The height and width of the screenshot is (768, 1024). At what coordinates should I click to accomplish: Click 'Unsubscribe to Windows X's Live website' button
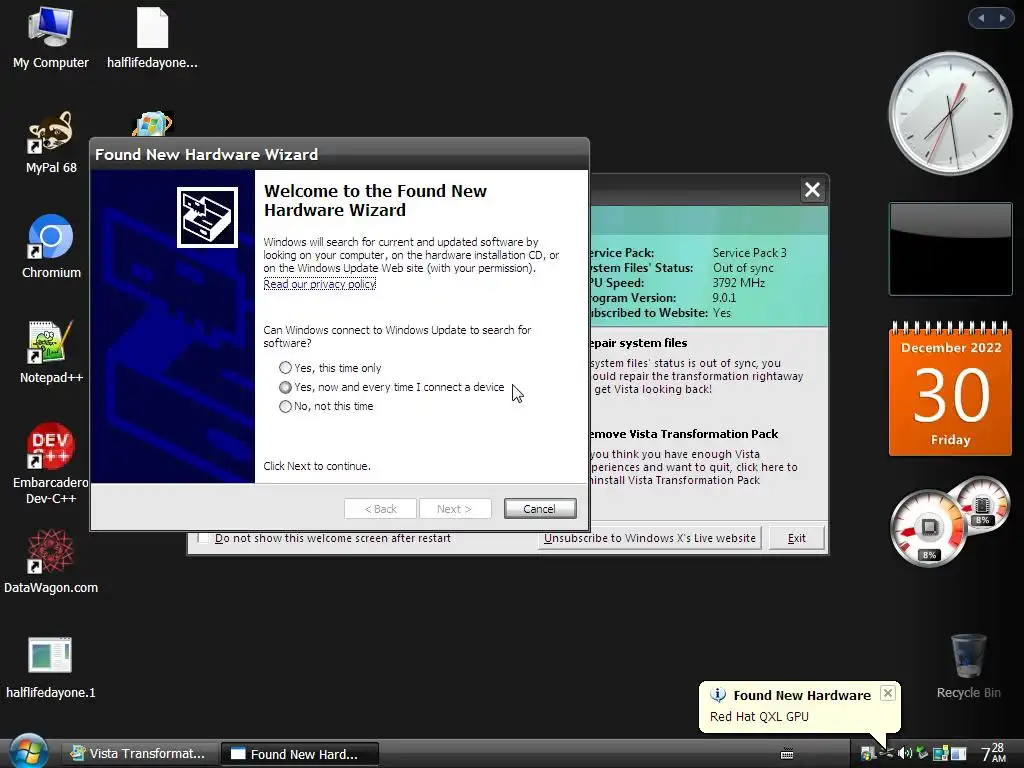pyautogui.click(x=650, y=538)
